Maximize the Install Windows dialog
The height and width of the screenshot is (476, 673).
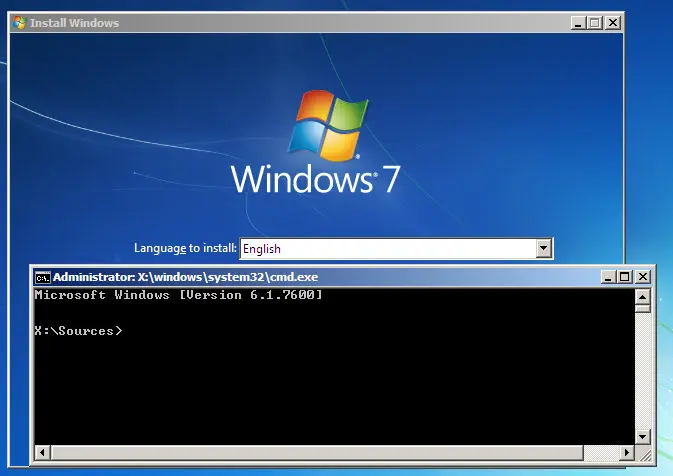click(595, 22)
